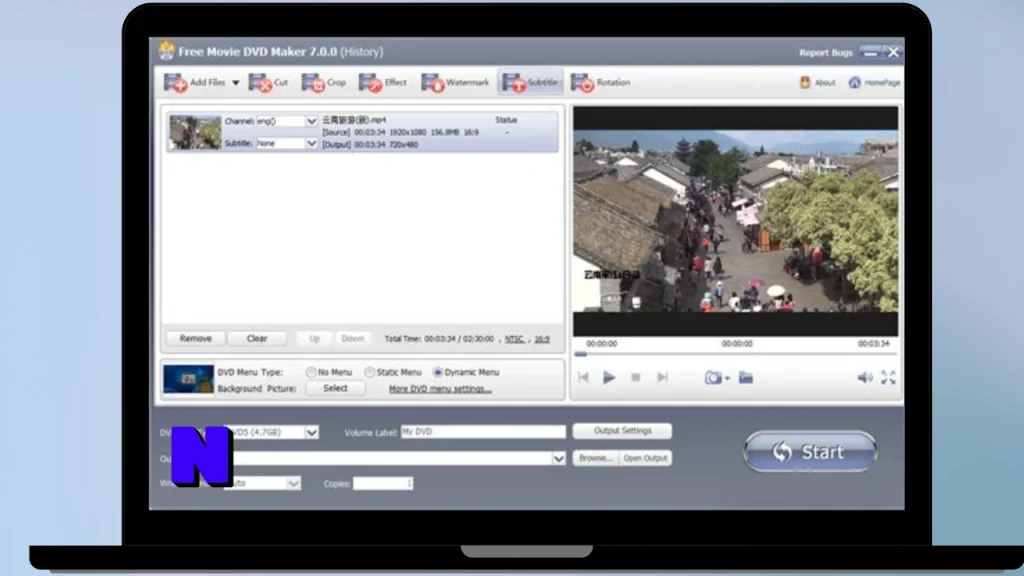1024x576 pixels.
Task: Play the video preview
Action: pos(609,377)
